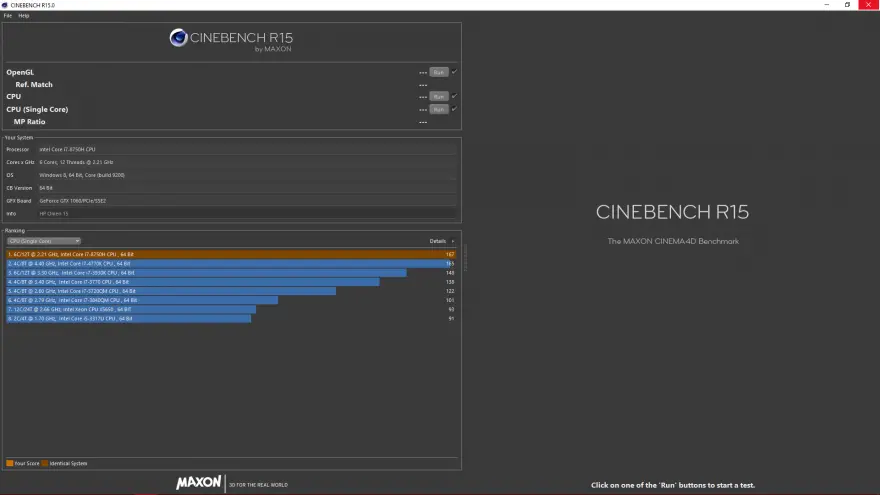Click the MAXON logo at the bottom
The image size is (880, 495).
click(x=198, y=483)
